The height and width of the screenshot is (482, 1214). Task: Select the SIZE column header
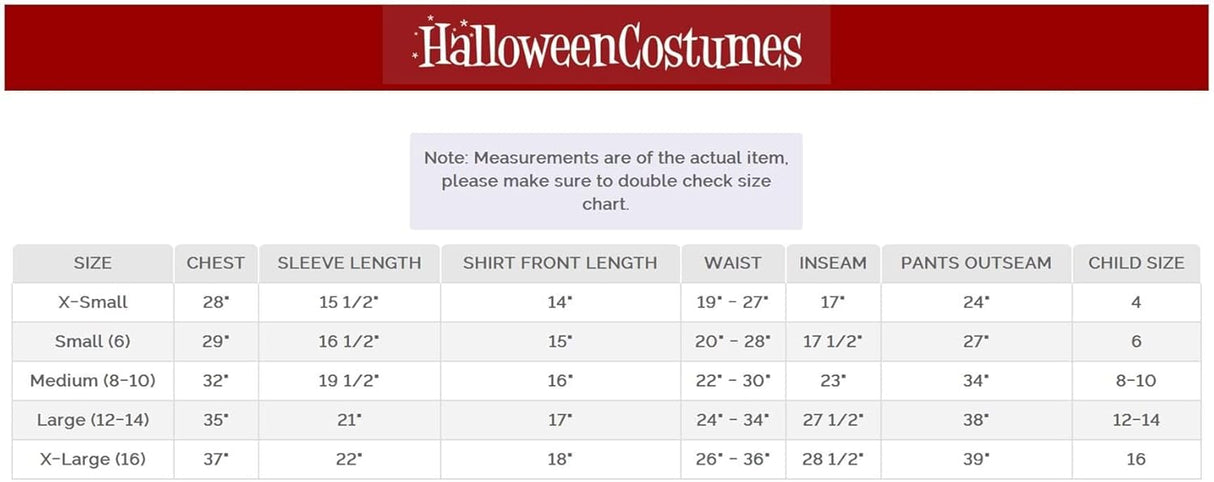pos(93,263)
